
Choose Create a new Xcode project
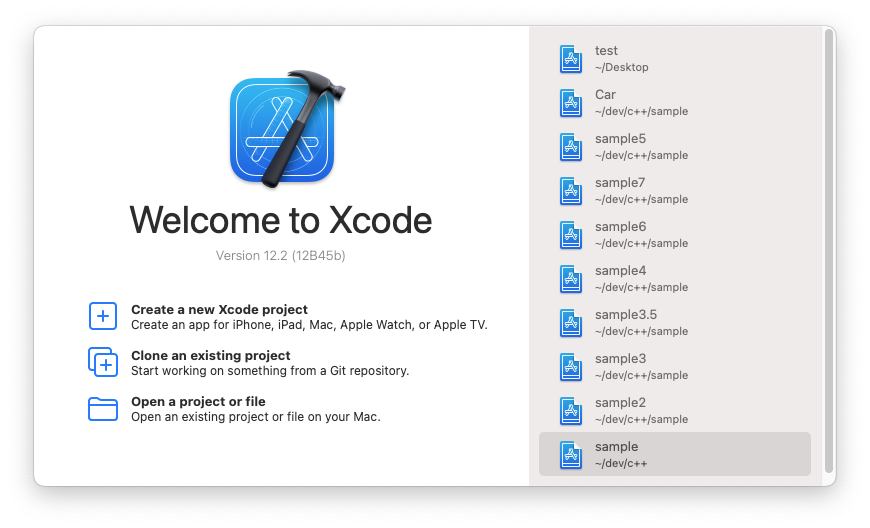pyautogui.click(x=288, y=317)
